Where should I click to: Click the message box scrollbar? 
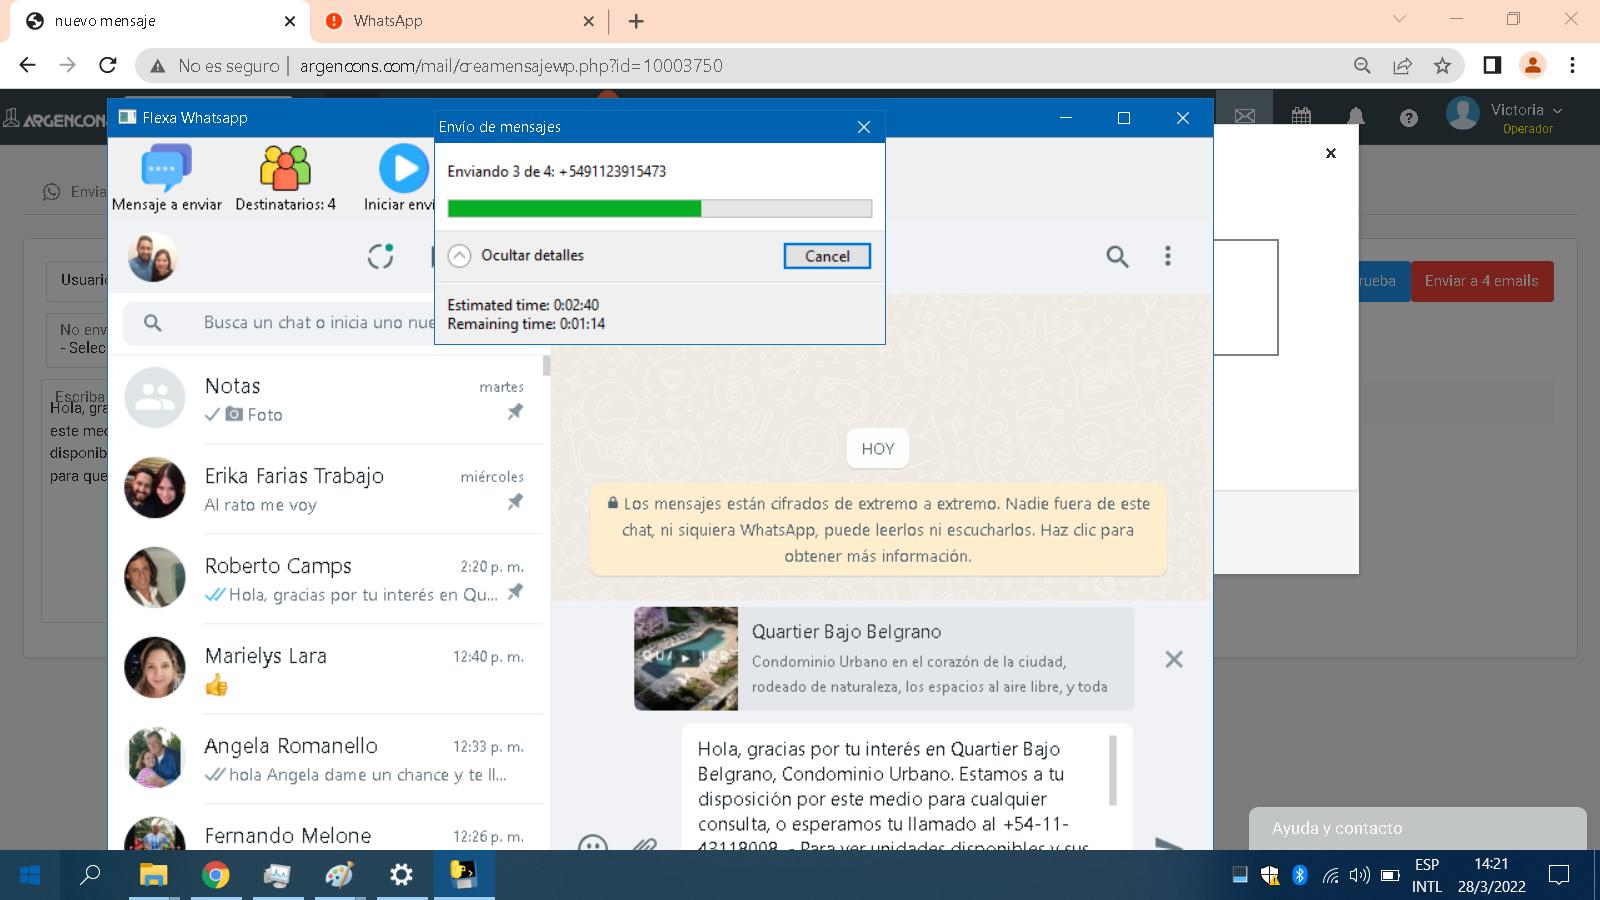[x=1114, y=770]
